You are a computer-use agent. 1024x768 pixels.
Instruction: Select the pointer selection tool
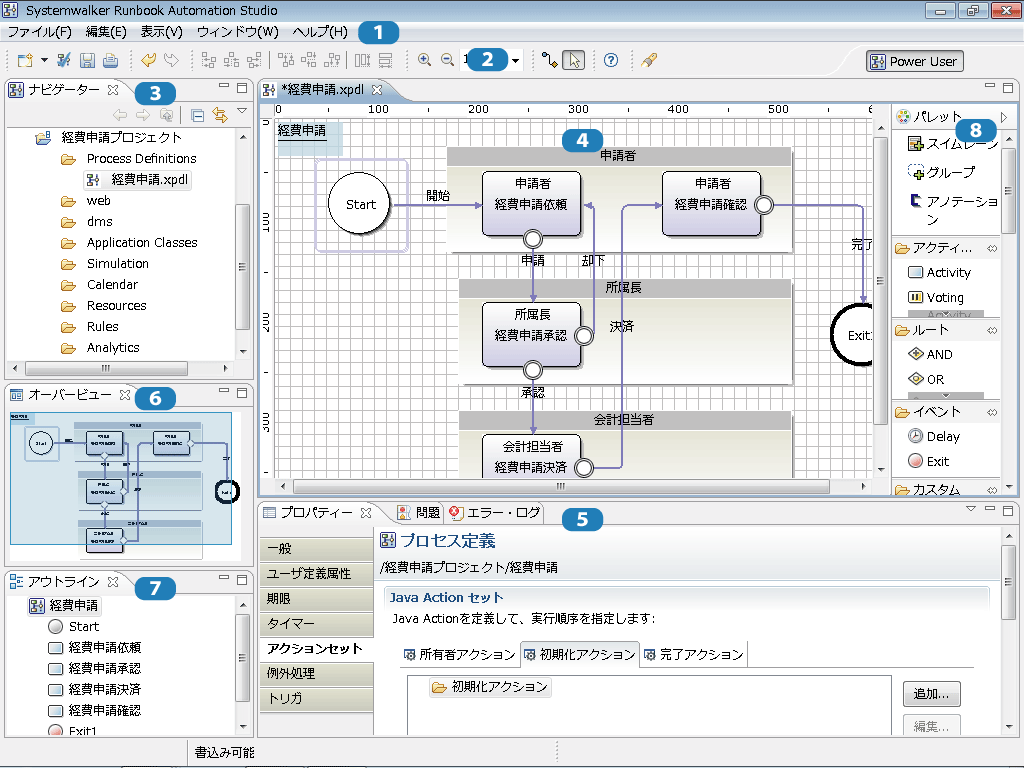574,61
